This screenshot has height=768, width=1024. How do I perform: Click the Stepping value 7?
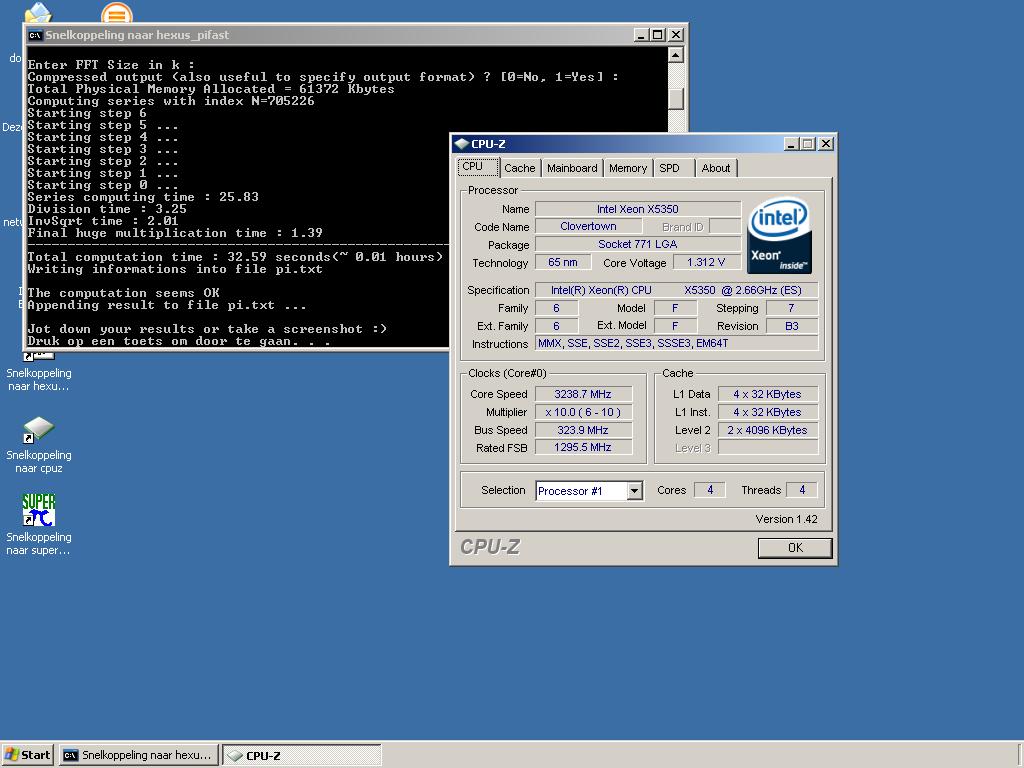click(x=792, y=308)
